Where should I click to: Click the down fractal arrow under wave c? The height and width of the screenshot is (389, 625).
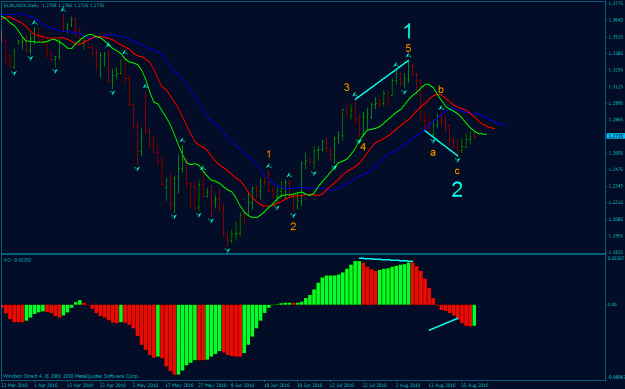(458, 160)
